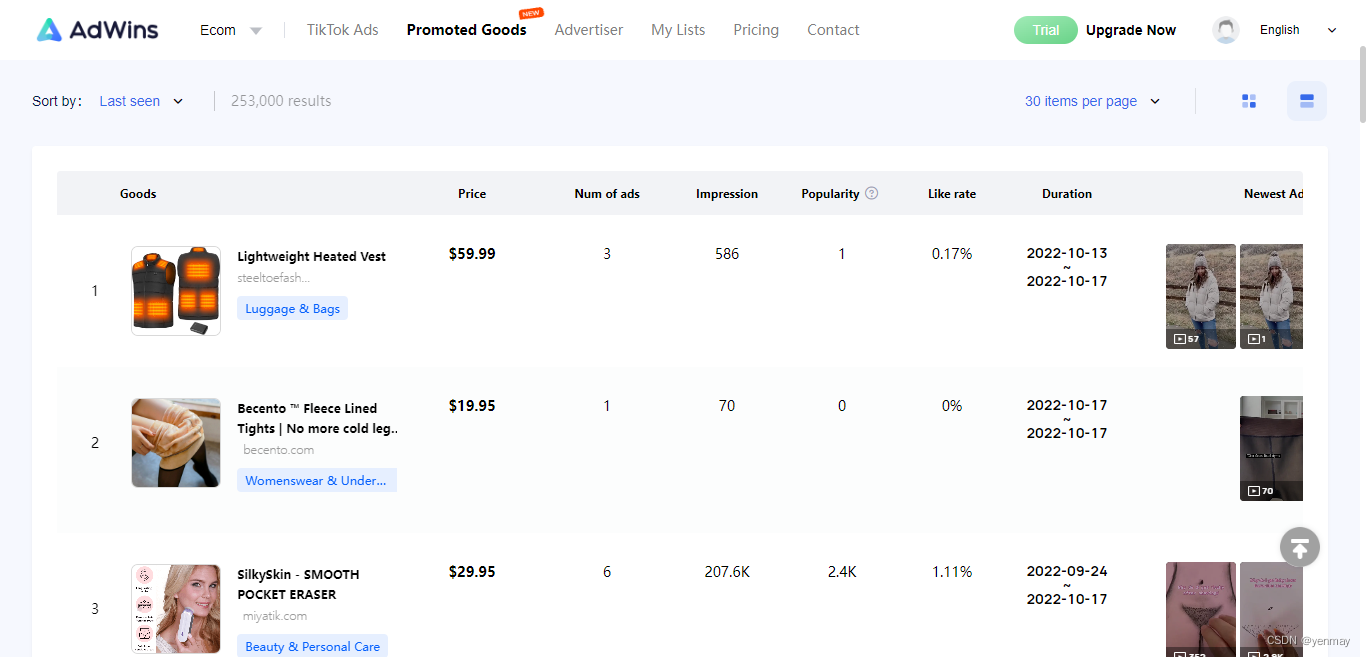Open the Sort by Last seen dropdown

(141, 101)
